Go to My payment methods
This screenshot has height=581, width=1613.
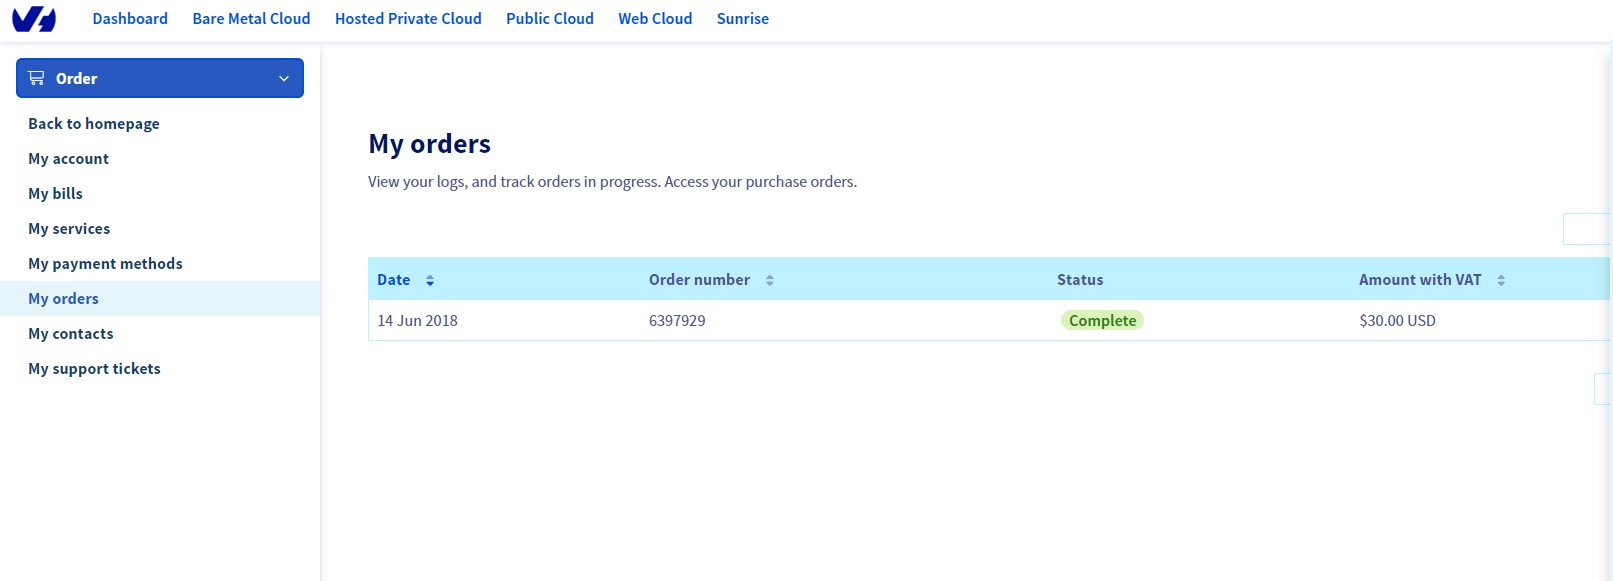coord(105,264)
